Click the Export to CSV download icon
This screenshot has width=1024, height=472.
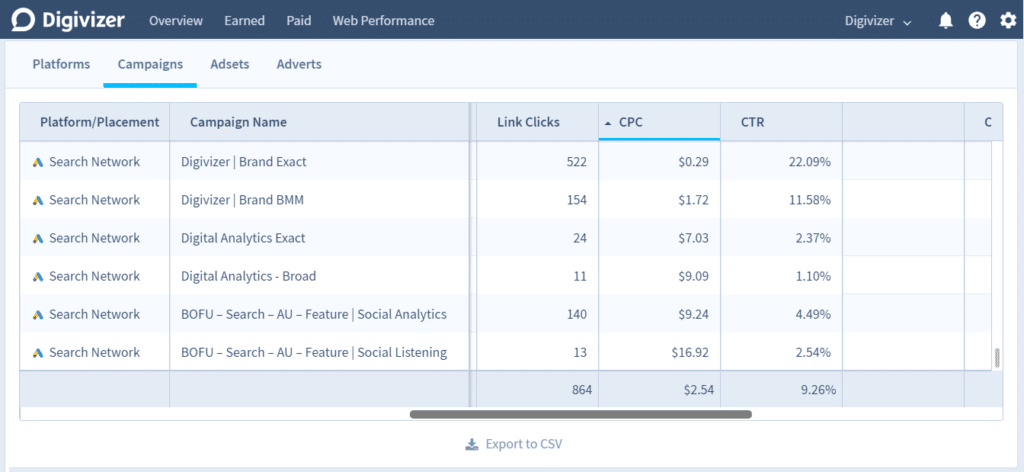472,444
